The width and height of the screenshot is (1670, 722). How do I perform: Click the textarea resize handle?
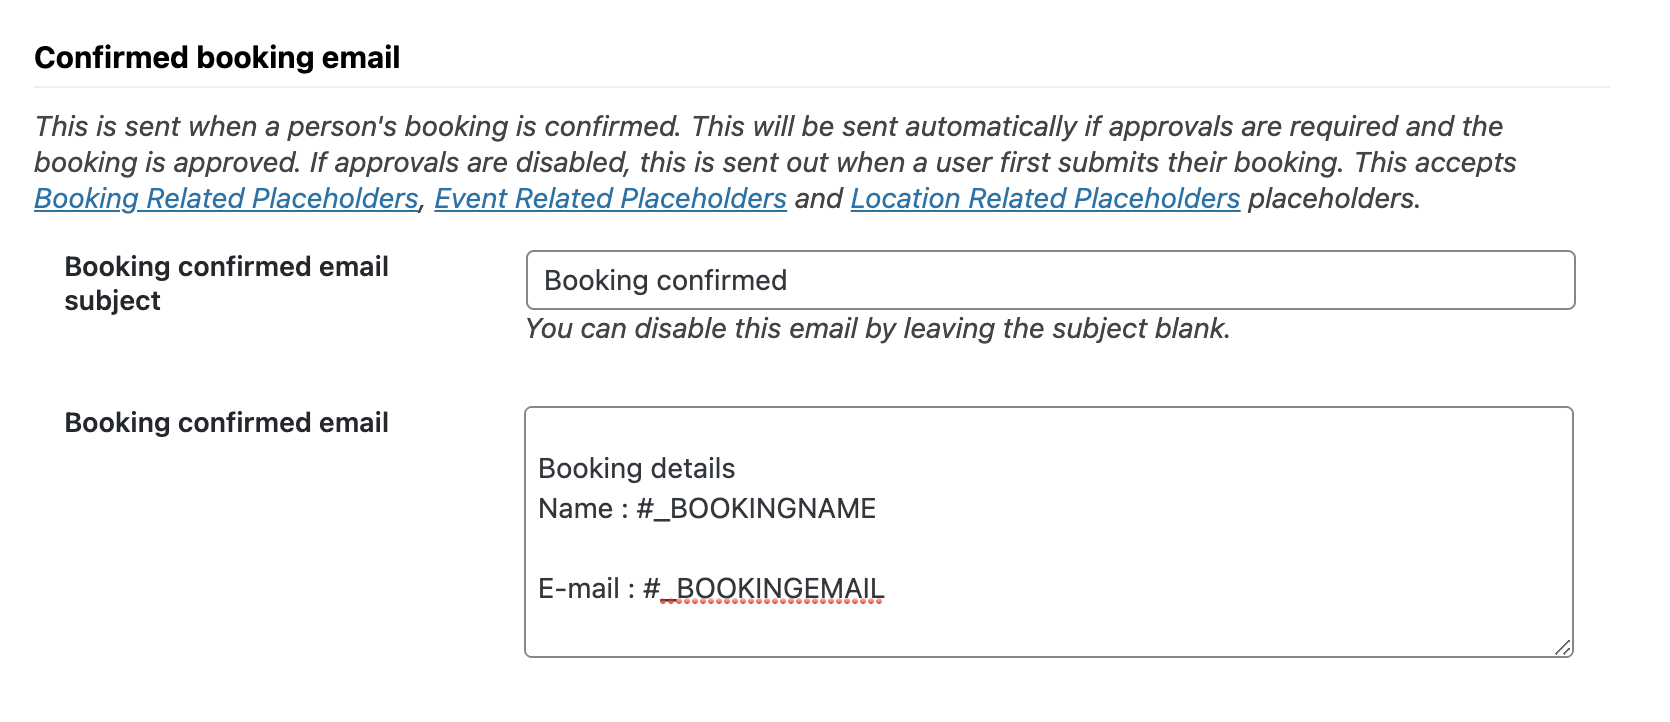pos(1563,648)
